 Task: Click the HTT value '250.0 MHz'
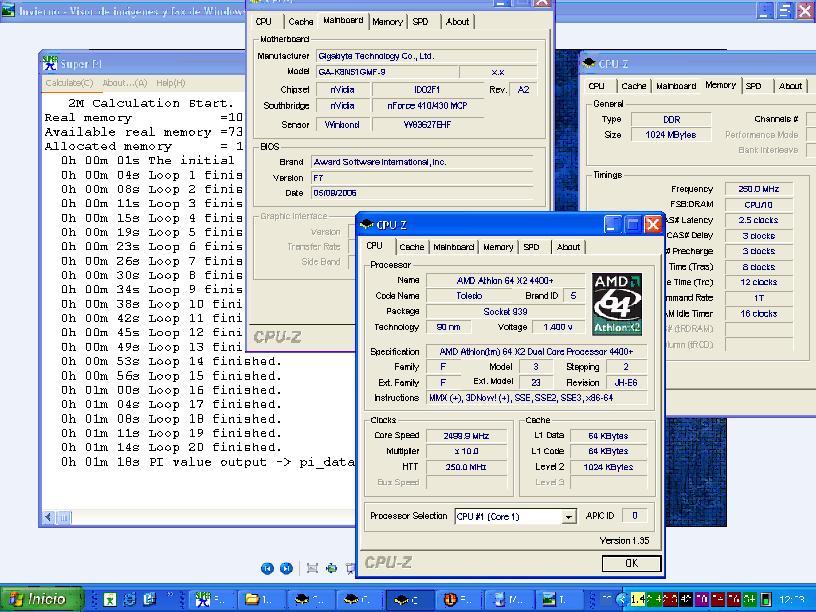466,467
